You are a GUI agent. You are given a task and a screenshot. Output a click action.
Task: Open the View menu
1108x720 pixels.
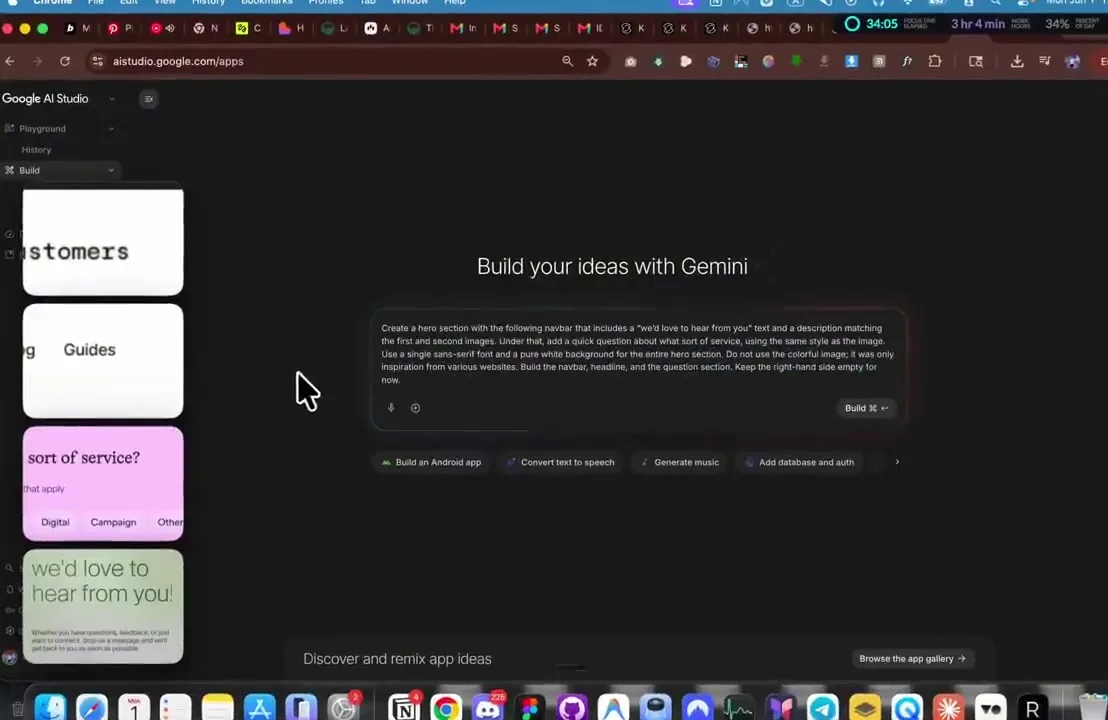(165, 3)
